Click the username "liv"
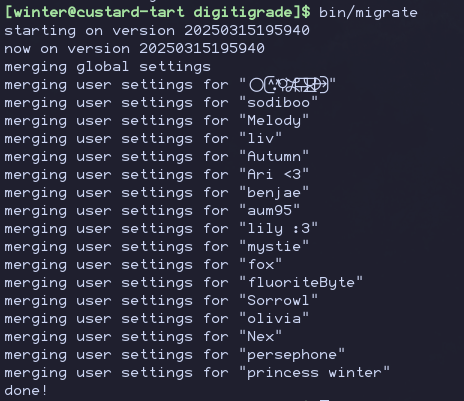This screenshot has width=464, height=401. (260, 139)
